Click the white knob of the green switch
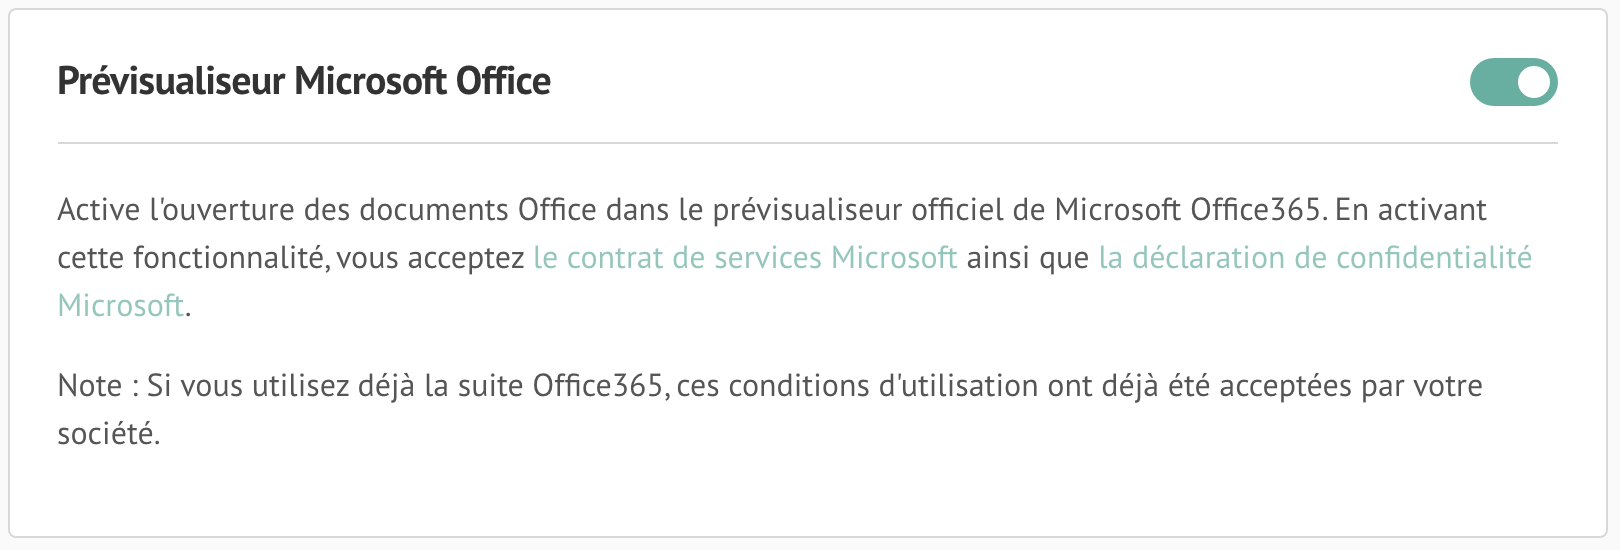Image resolution: width=1620 pixels, height=550 pixels. [1535, 82]
